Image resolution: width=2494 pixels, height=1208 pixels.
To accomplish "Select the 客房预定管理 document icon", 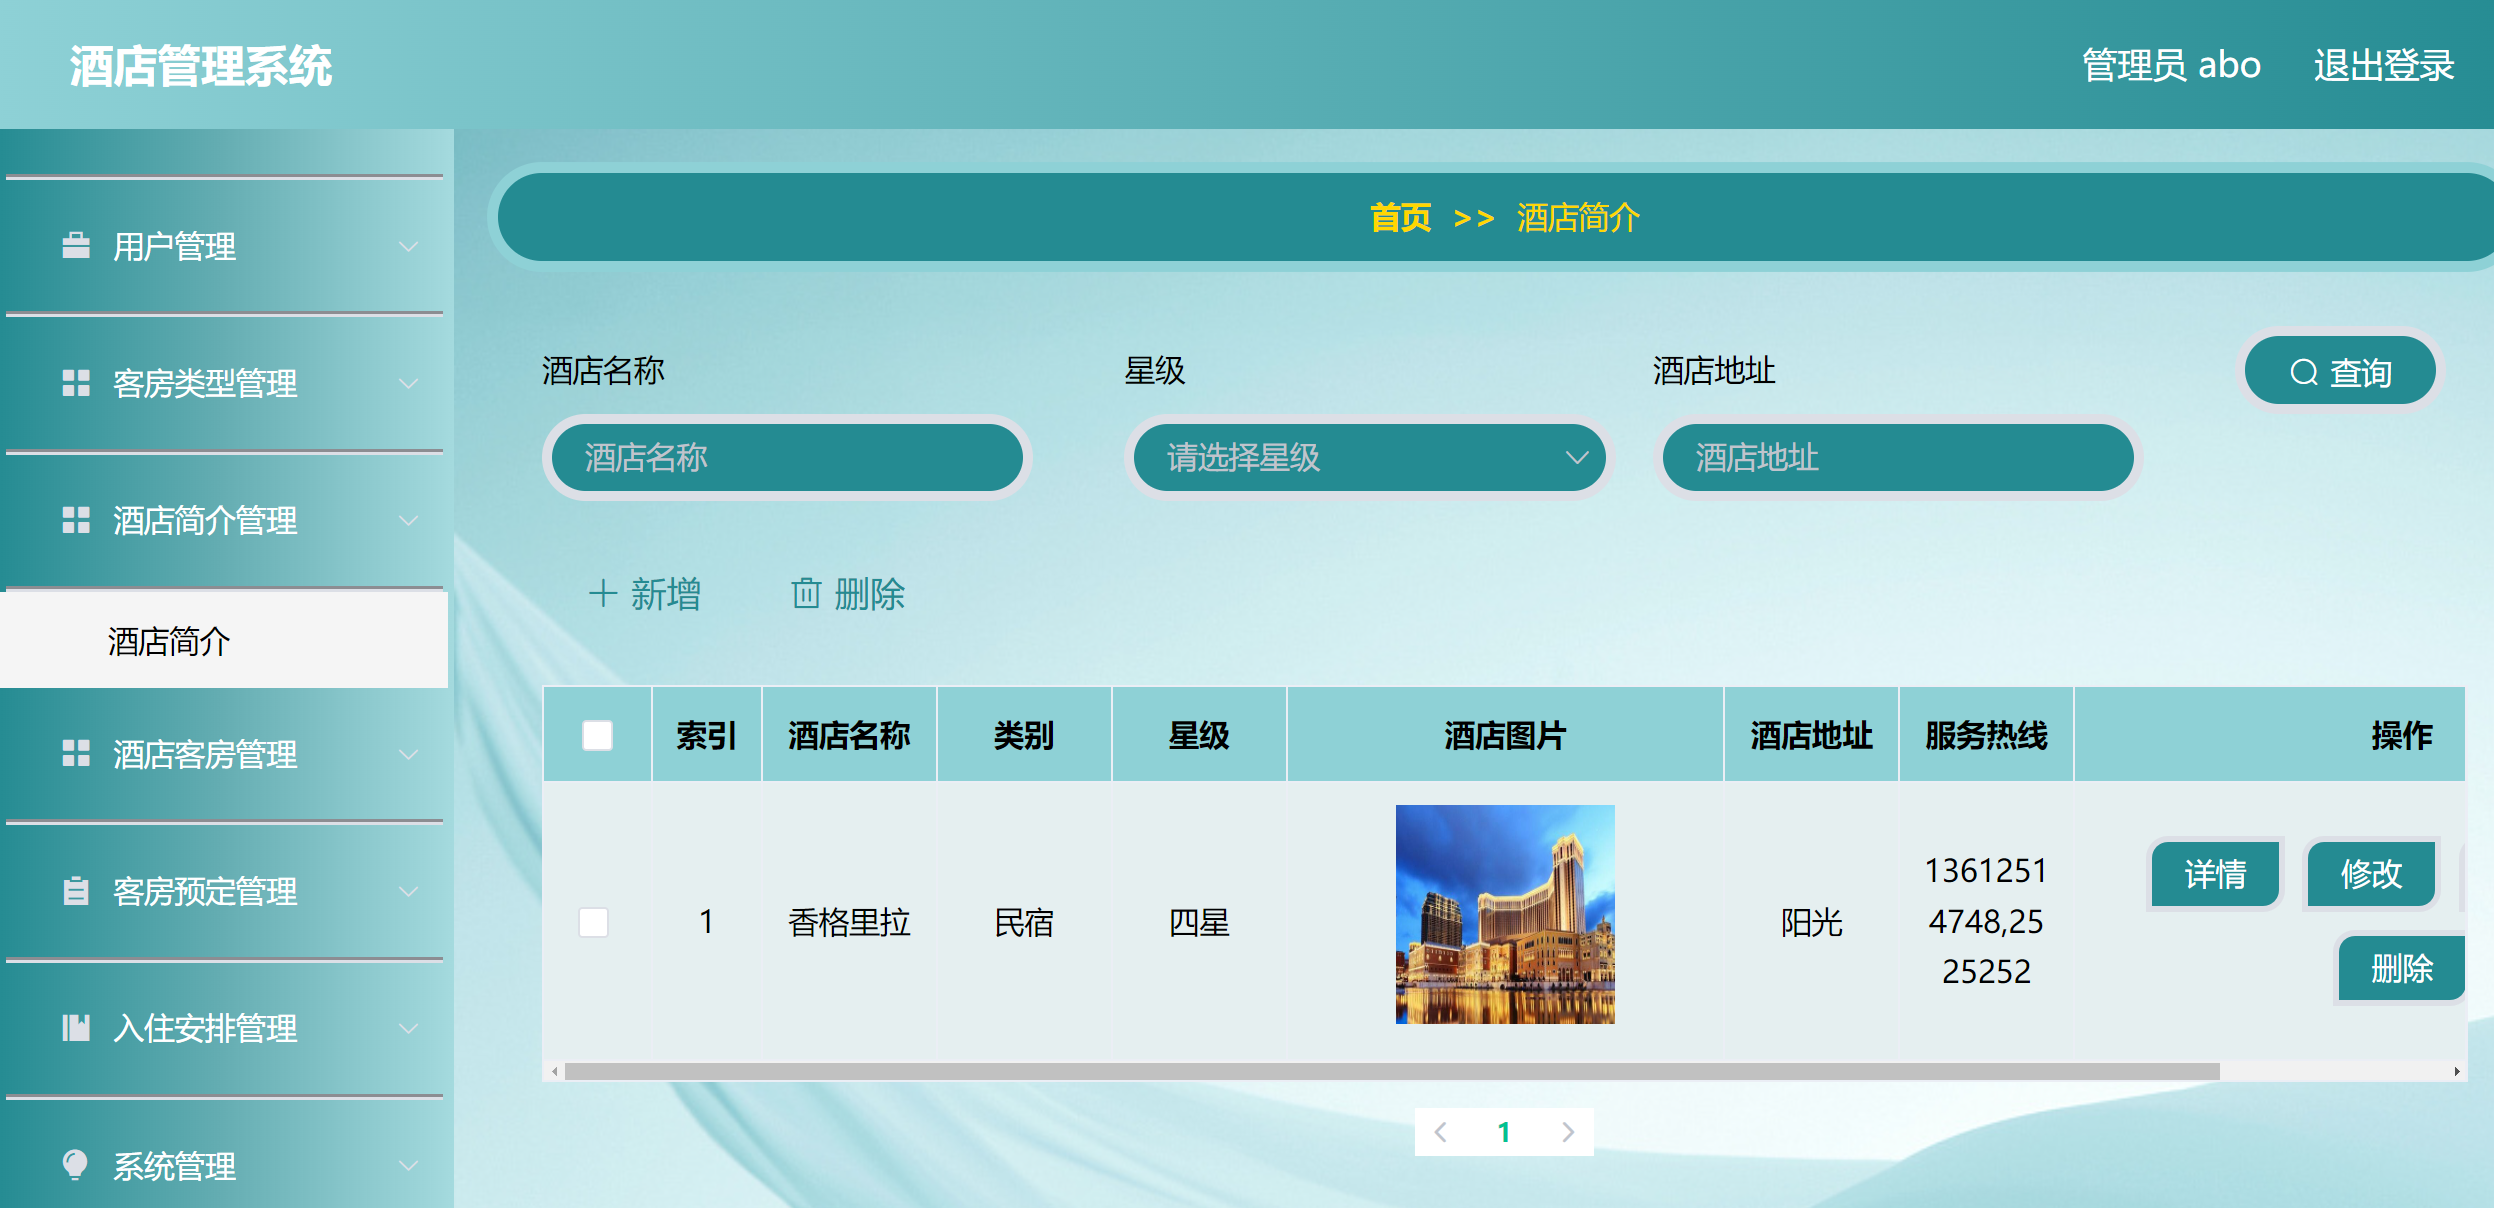I will click(76, 892).
